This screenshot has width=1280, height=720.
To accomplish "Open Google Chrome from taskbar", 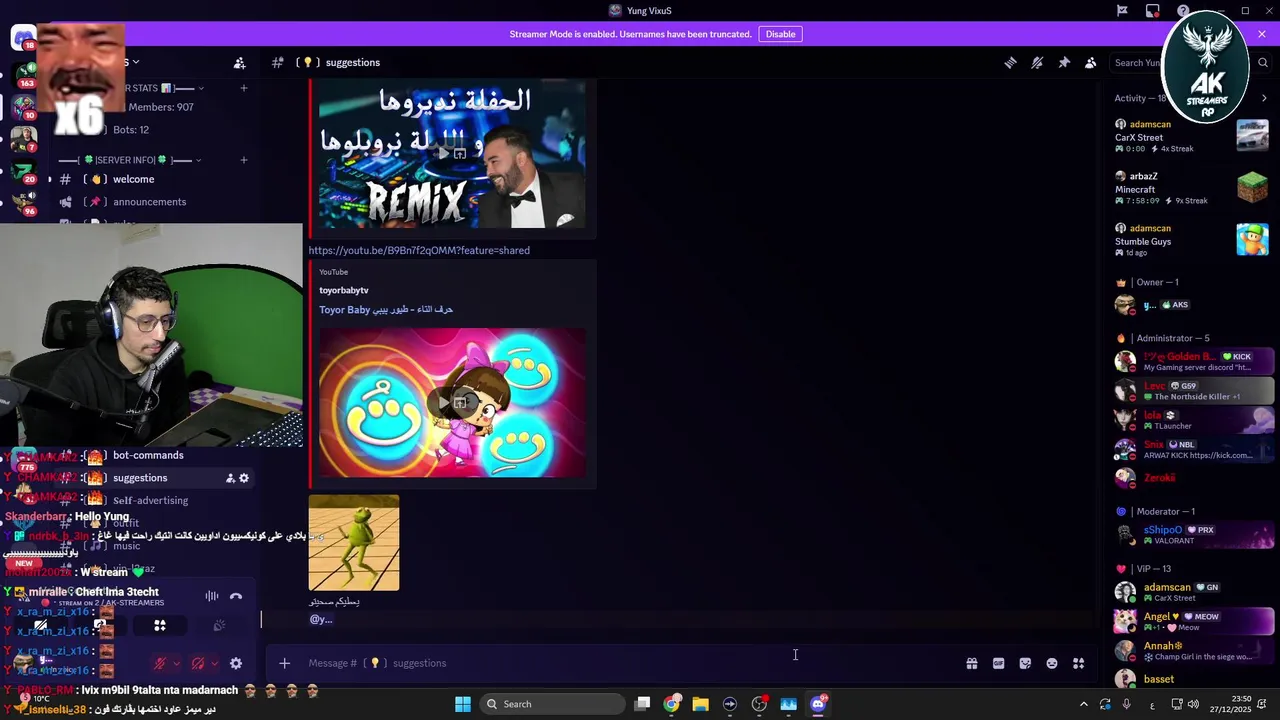I will (x=672, y=704).
